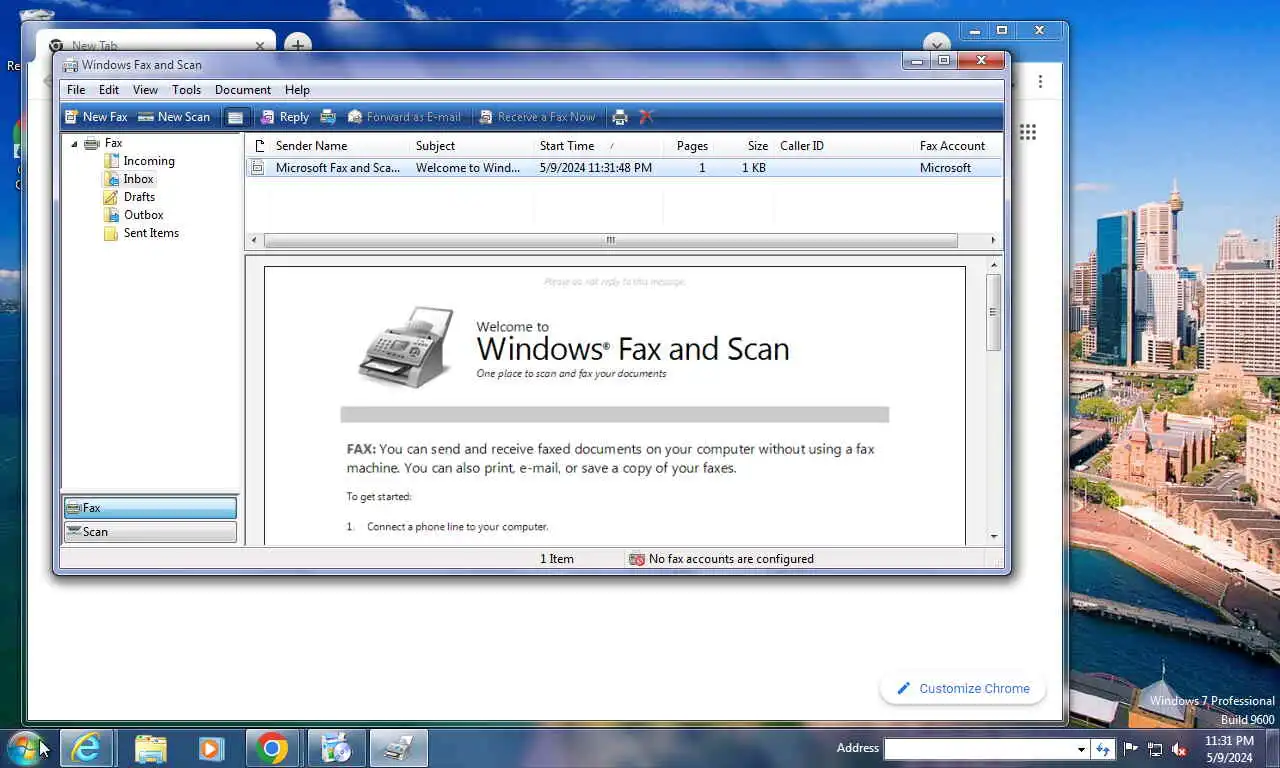Click the Reply toolbar button

284,117
